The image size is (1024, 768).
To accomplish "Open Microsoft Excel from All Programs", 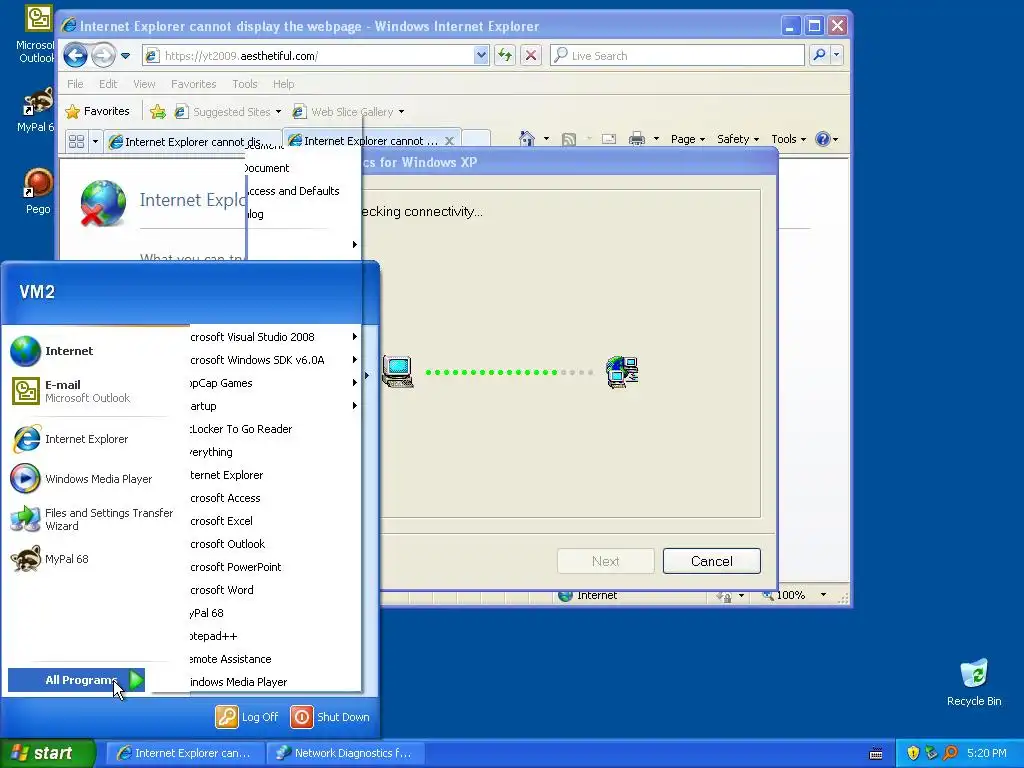I will (274, 521).
